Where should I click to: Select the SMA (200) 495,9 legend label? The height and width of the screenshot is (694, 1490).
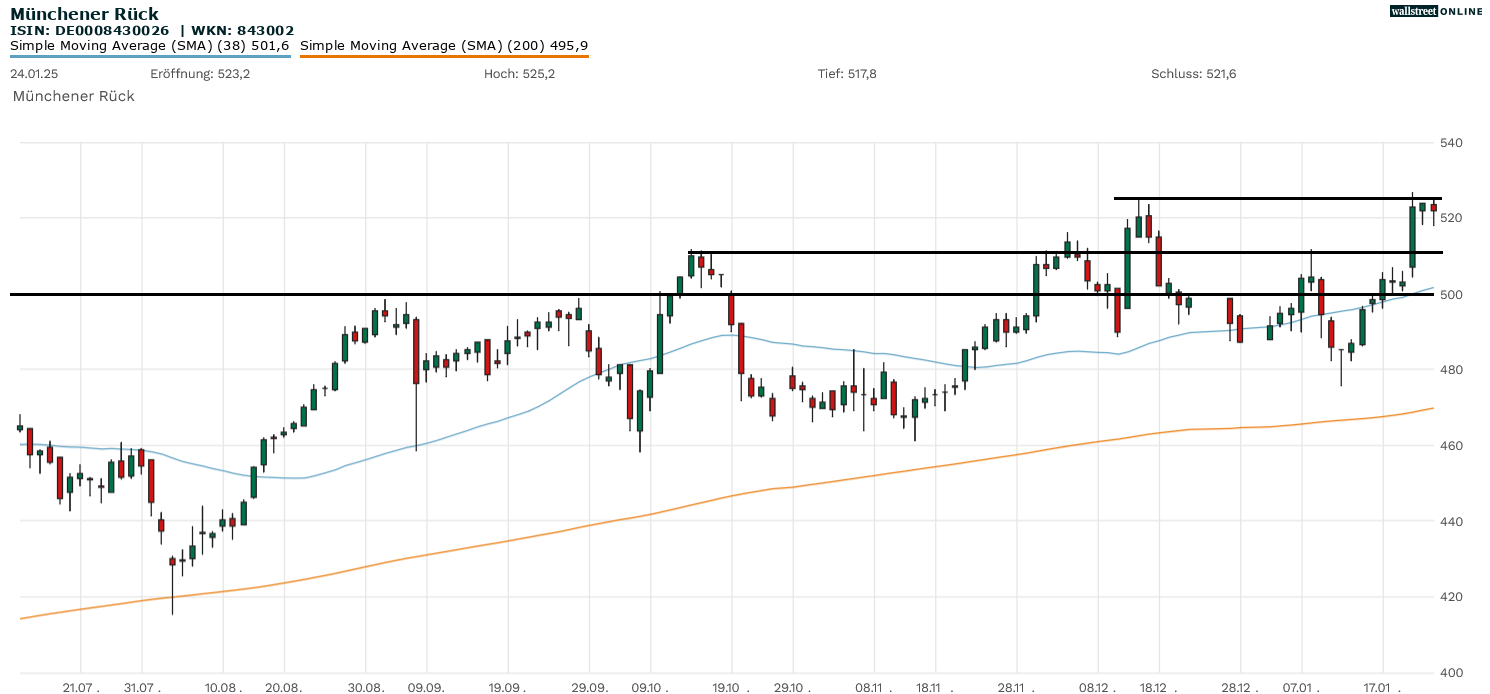coord(444,46)
